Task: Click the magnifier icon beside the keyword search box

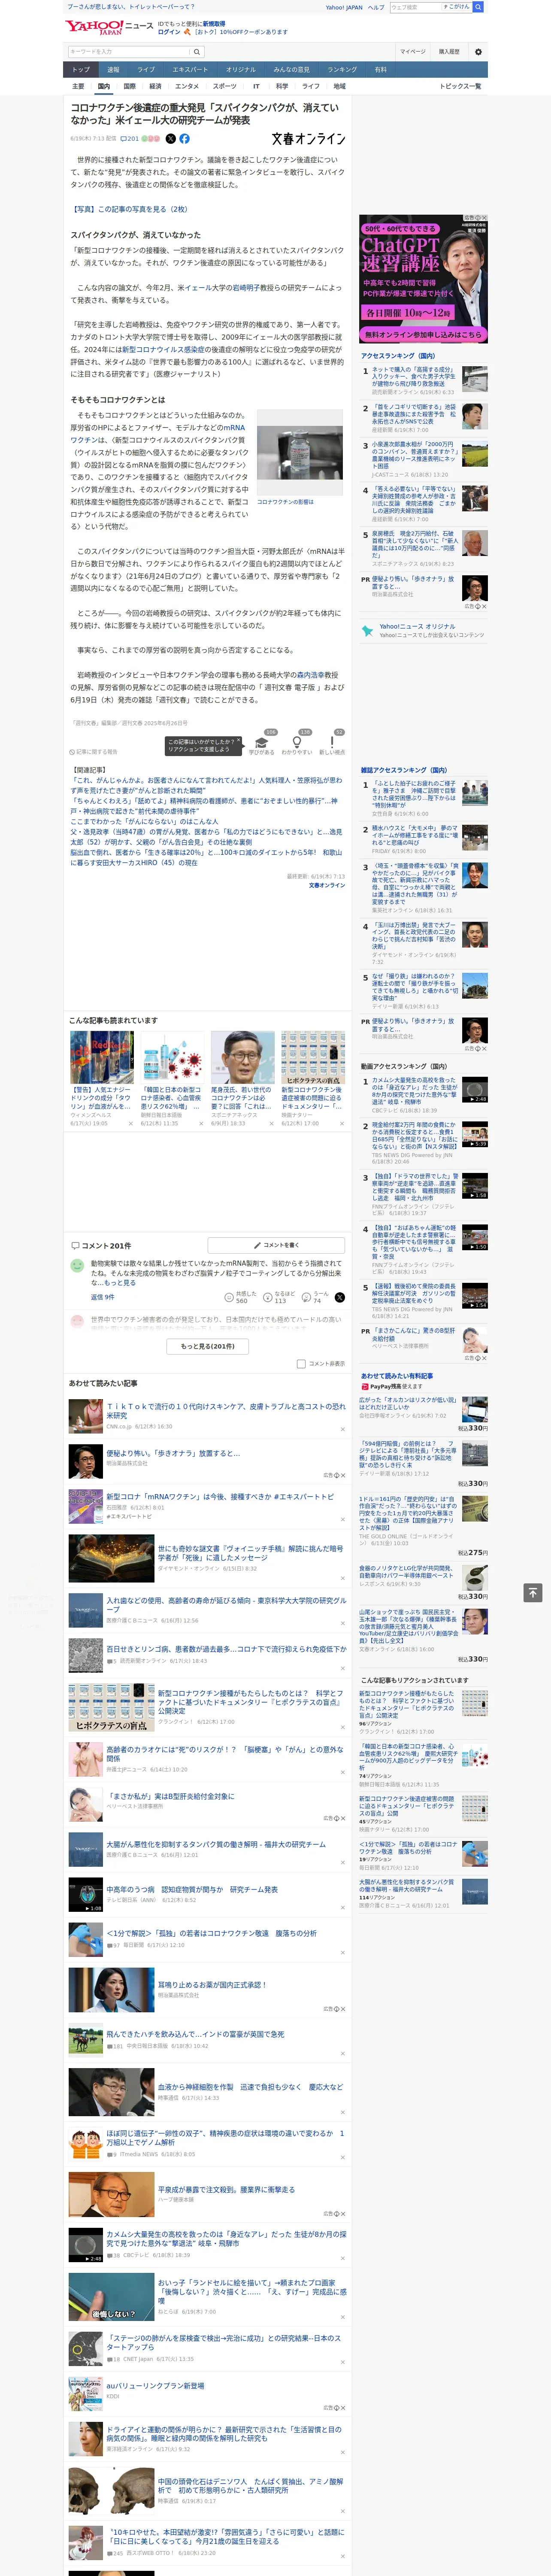Action: click(197, 51)
